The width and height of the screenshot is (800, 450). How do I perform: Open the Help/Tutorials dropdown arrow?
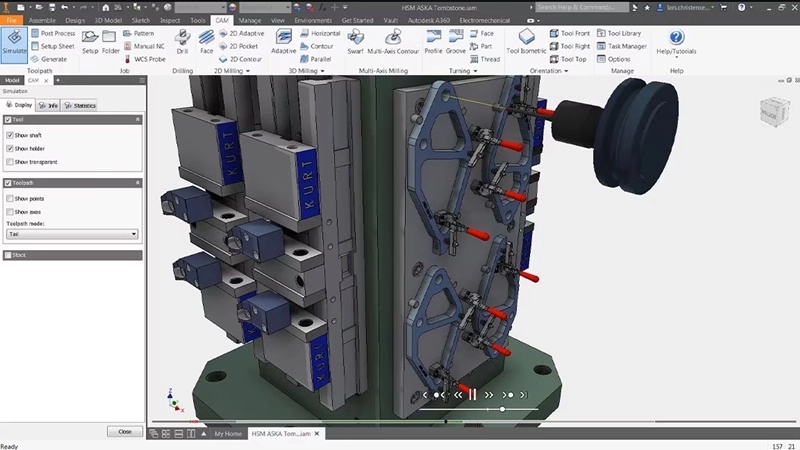coord(677,58)
